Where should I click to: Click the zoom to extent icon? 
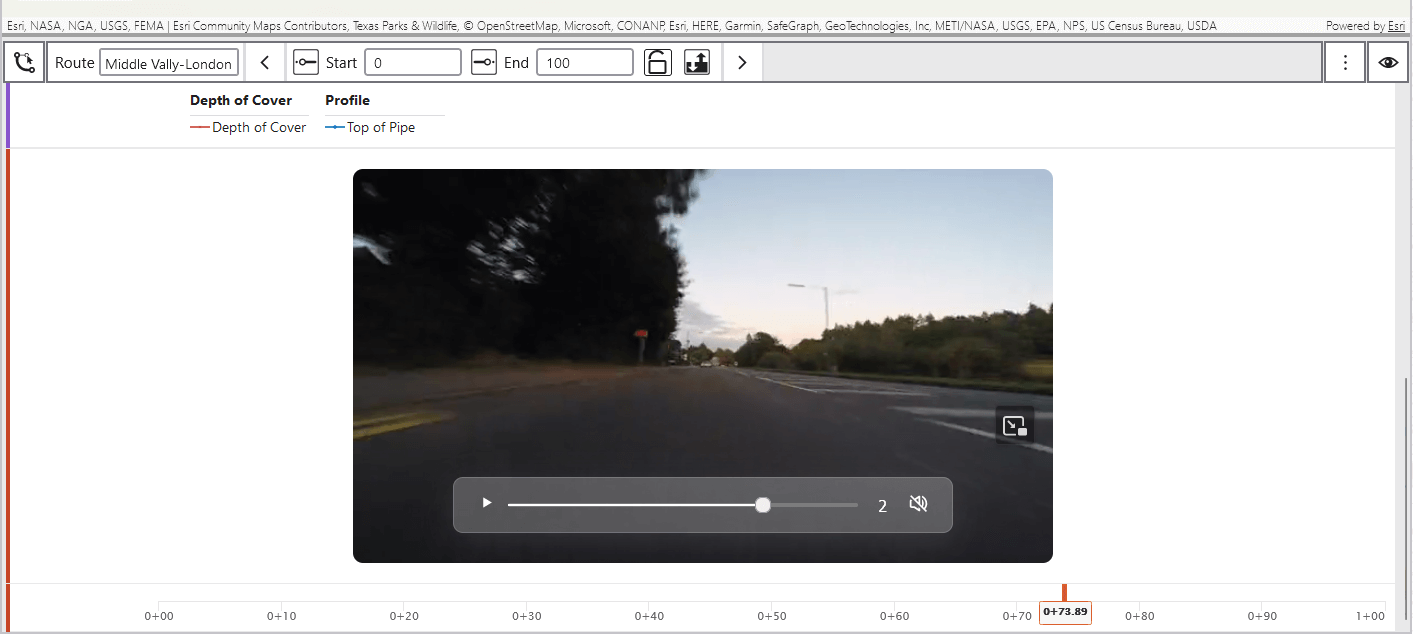click(696, 63)
